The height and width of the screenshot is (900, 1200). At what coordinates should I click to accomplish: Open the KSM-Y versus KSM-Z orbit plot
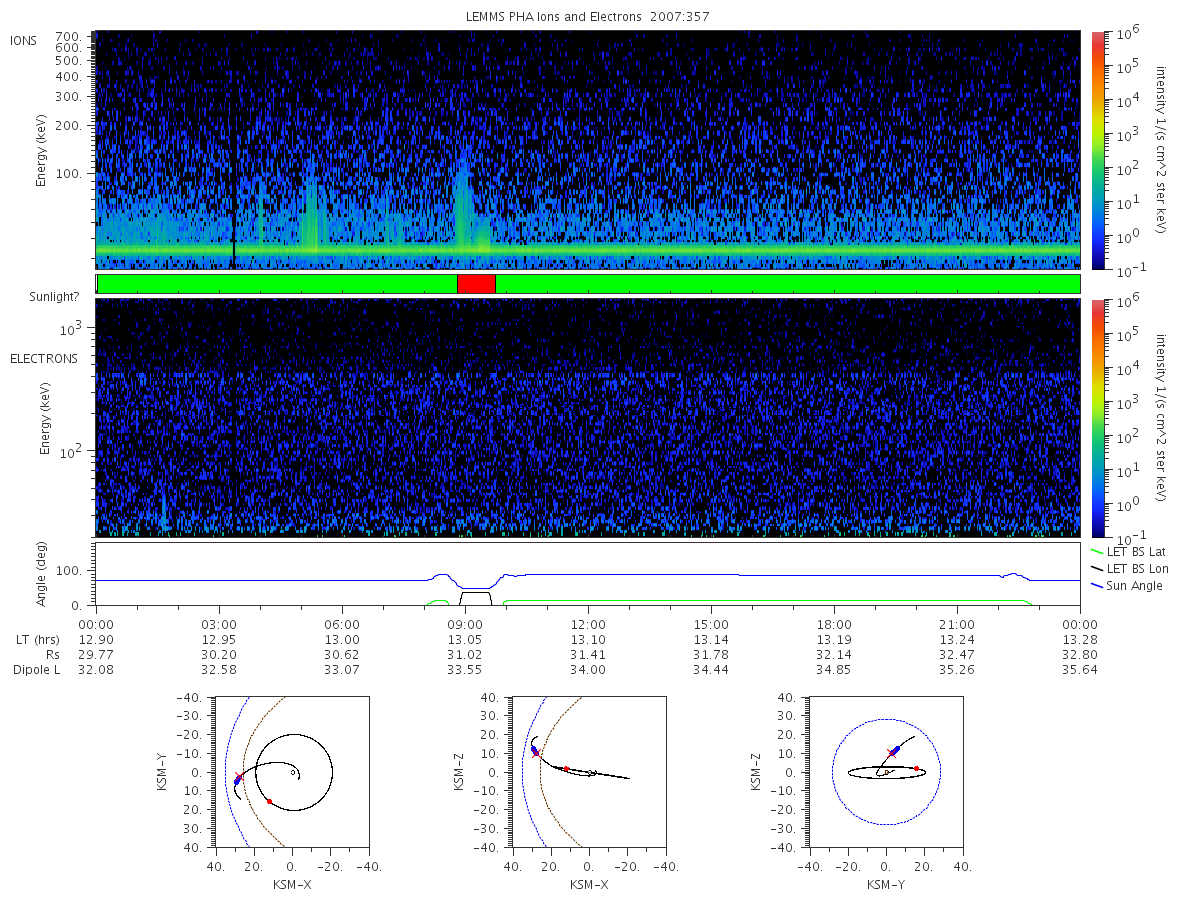886,772
